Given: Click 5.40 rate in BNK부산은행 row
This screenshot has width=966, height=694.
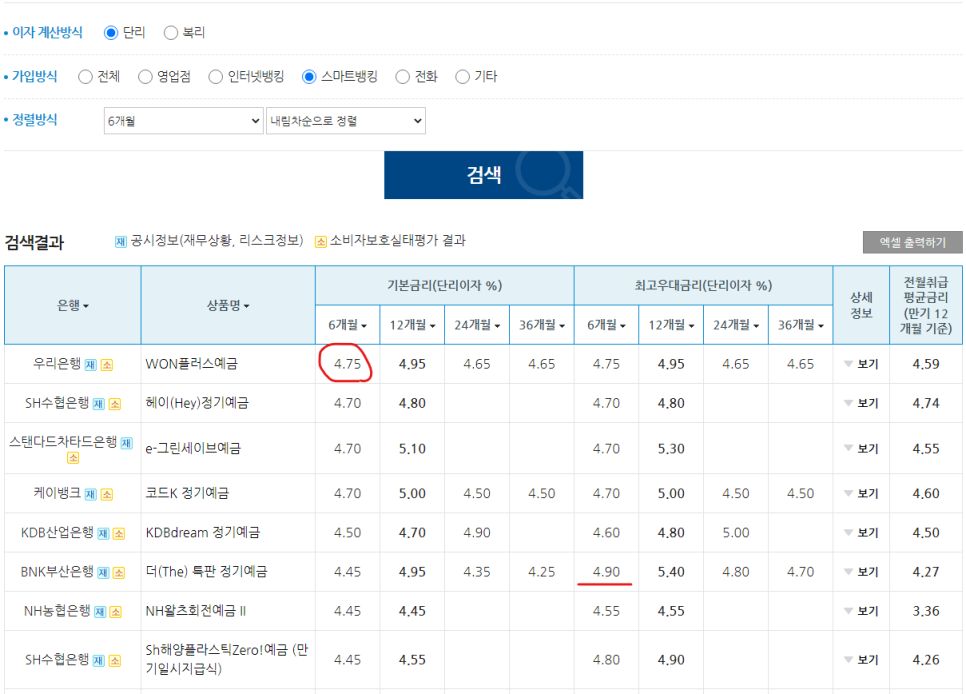Looking at the screenshot, I should pyautogui.click(x=671, y=572).
